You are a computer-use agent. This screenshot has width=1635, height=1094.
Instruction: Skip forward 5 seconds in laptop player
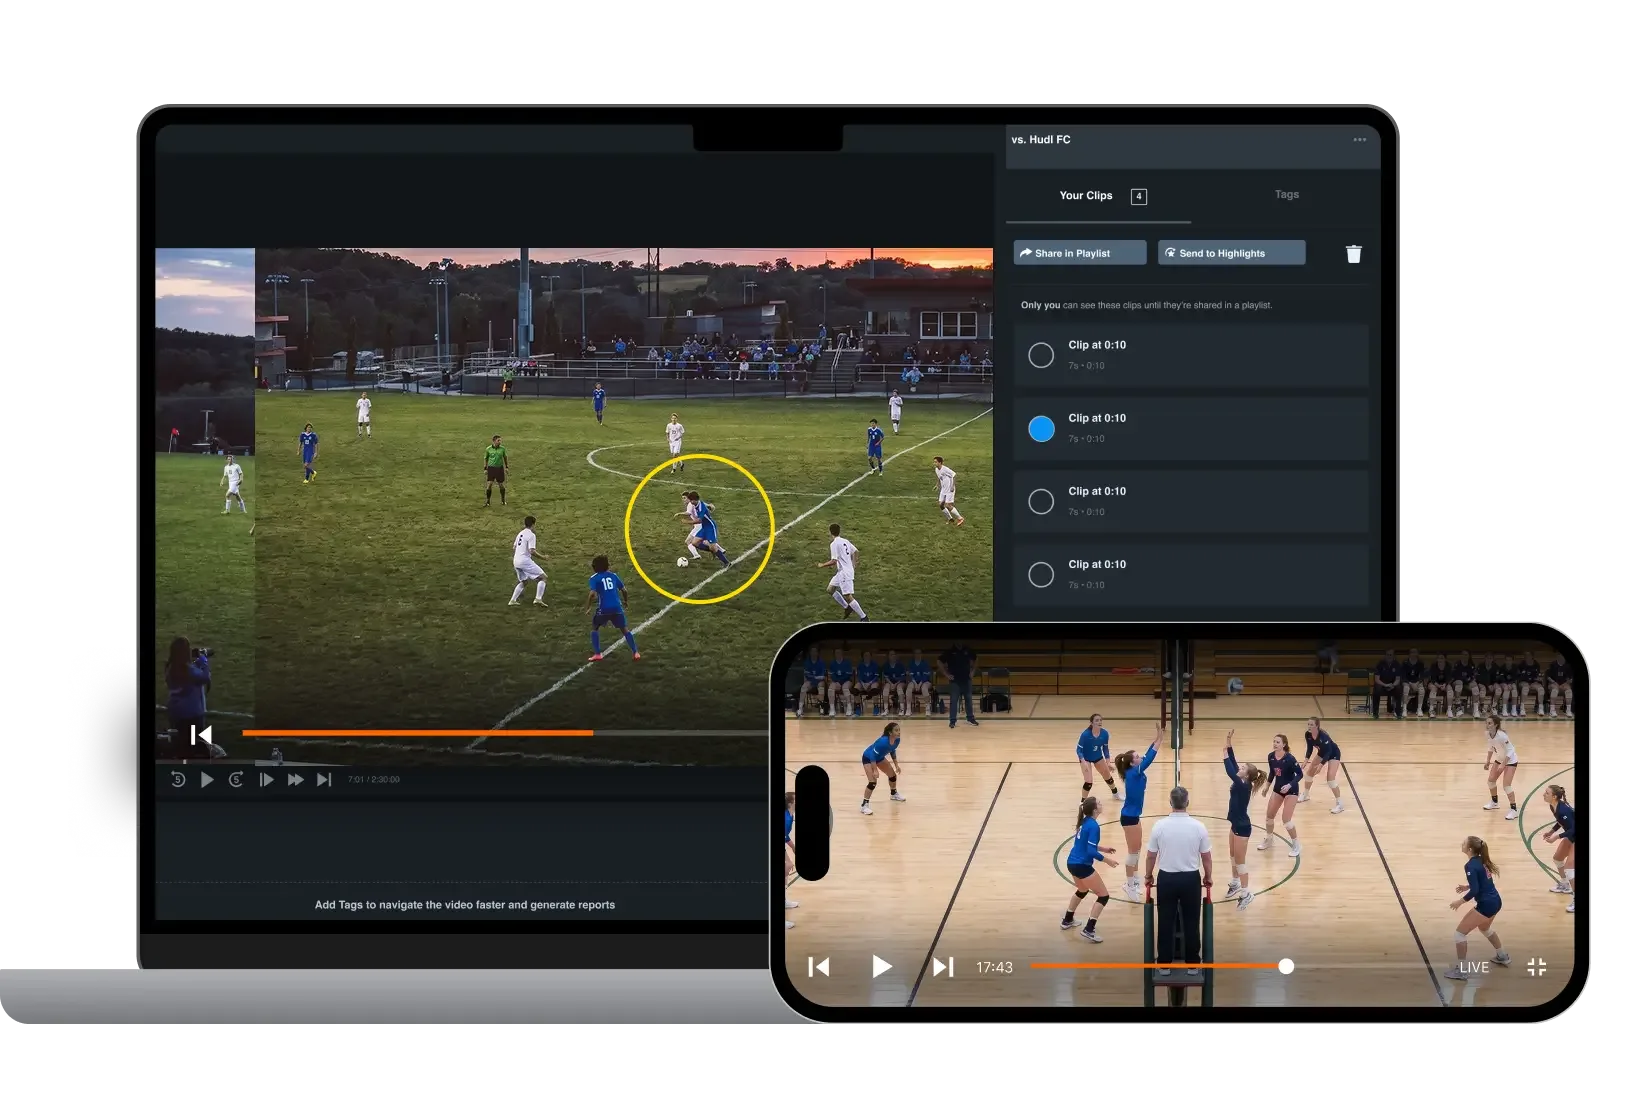click(x=236, y=779)
